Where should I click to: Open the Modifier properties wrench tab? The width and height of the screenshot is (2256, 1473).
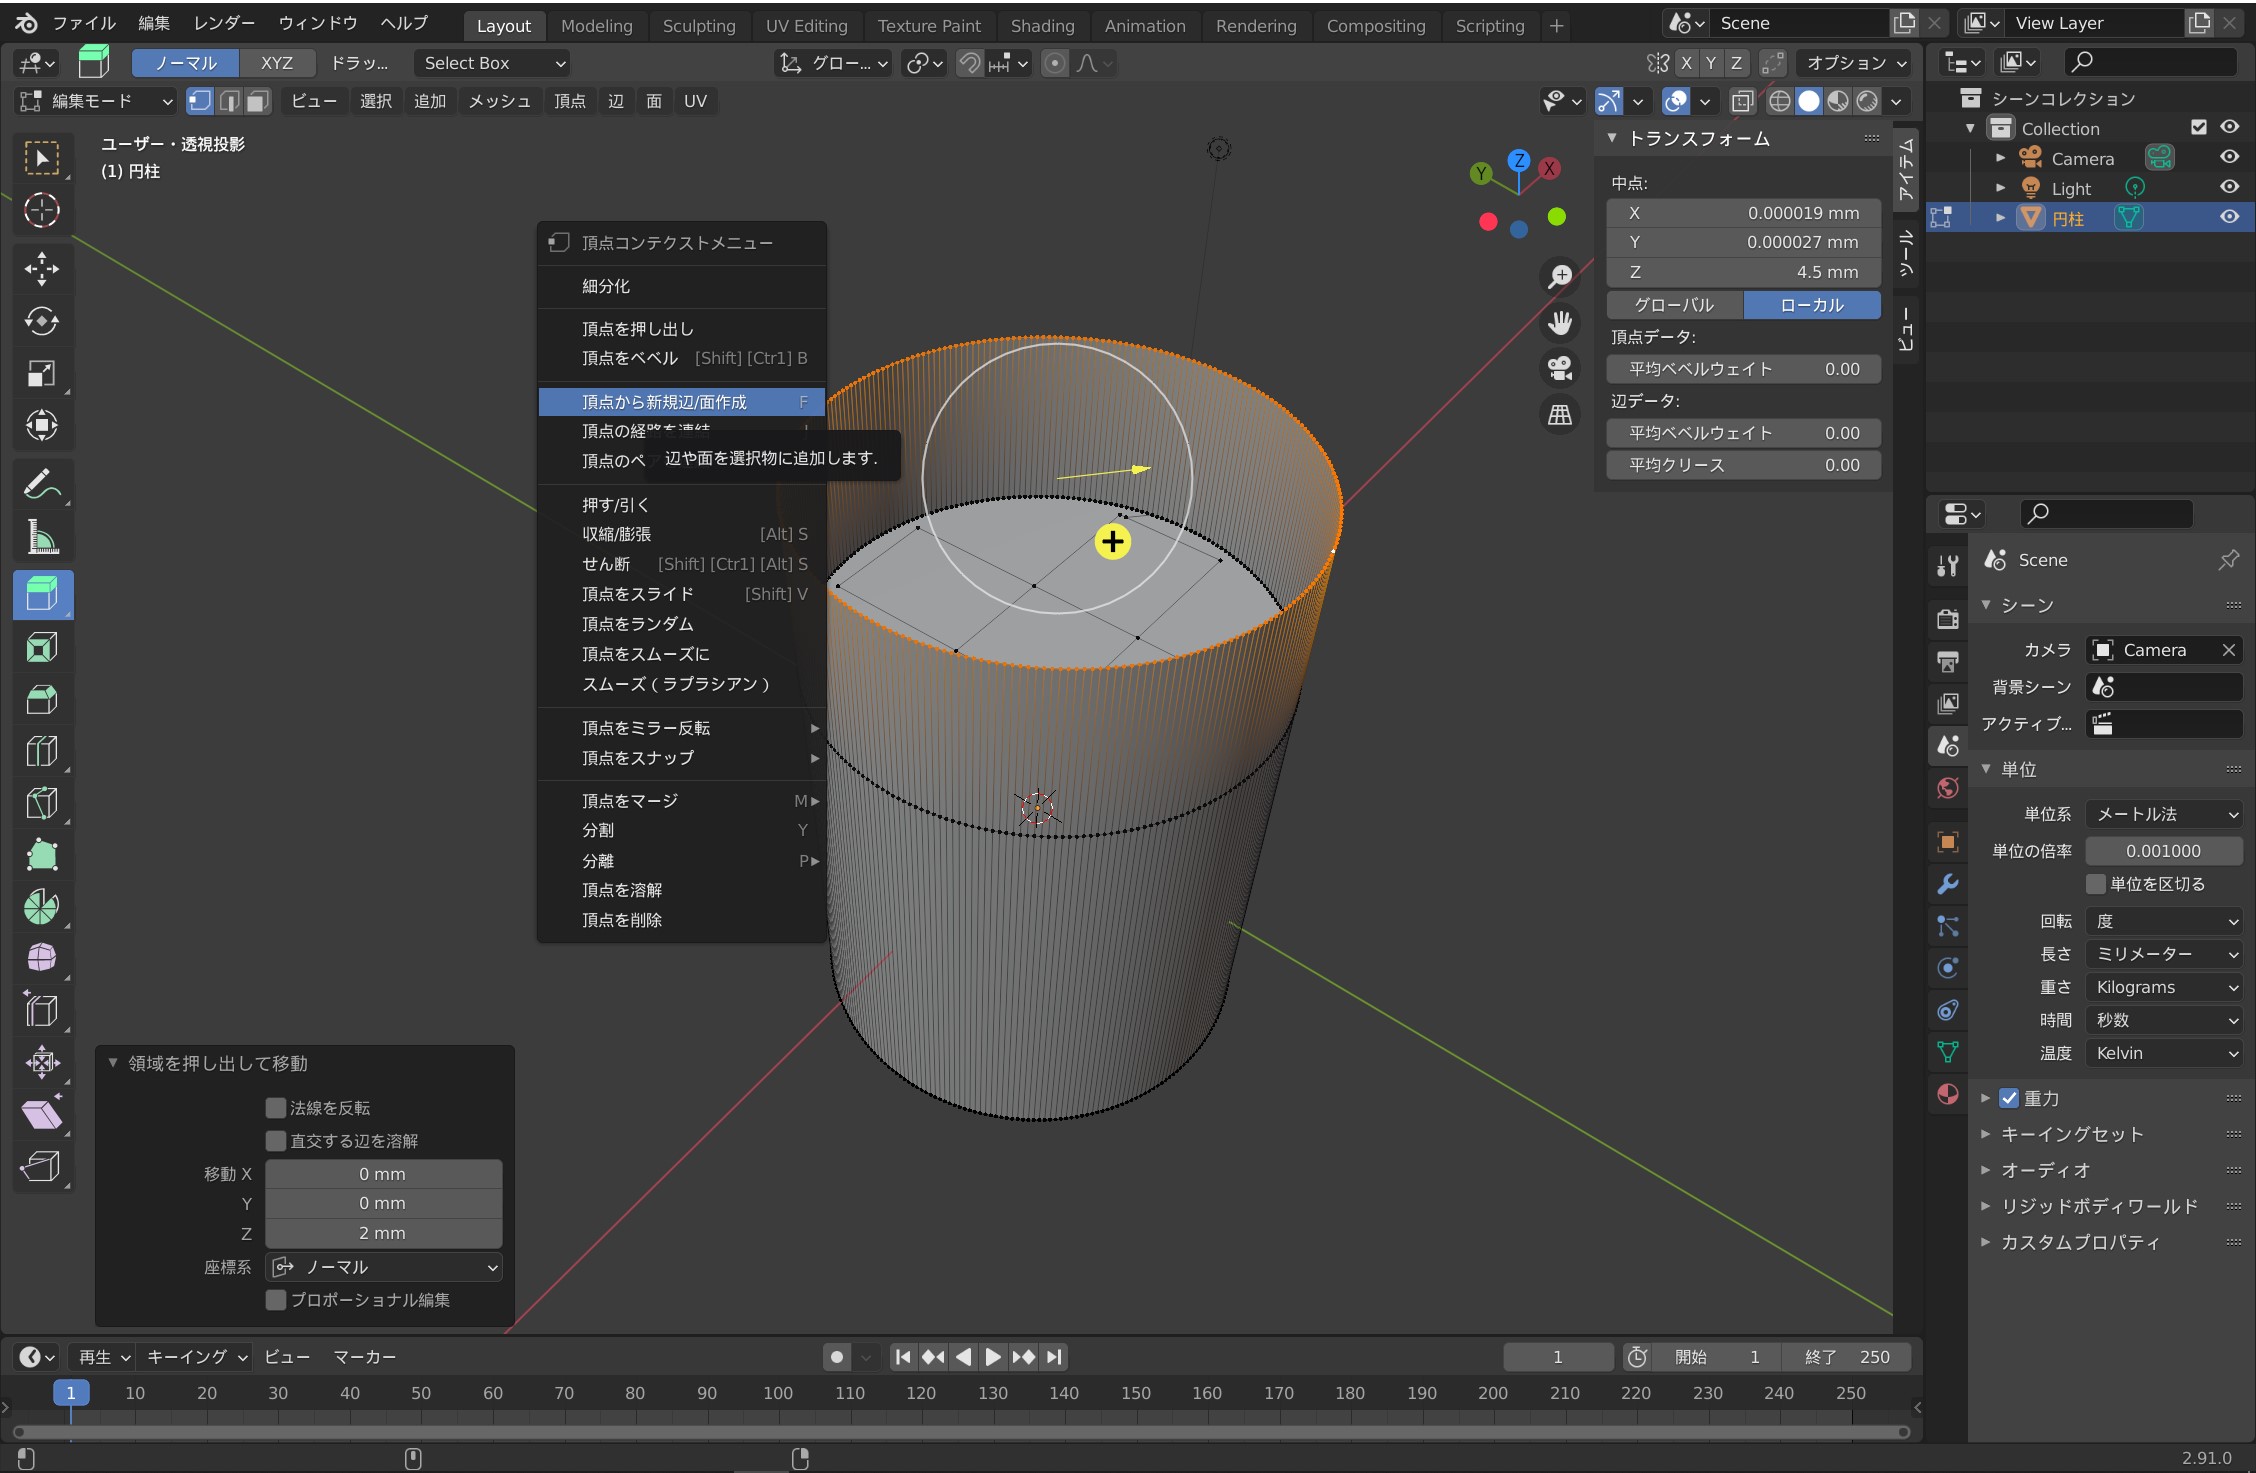1947,884
